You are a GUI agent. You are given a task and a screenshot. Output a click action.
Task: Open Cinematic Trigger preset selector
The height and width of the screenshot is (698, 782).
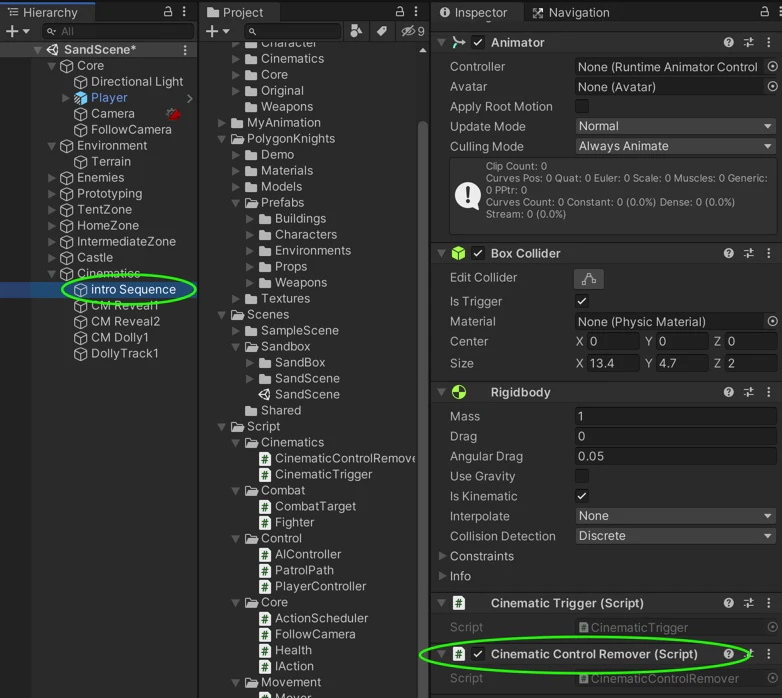click(x=749, y=603)
